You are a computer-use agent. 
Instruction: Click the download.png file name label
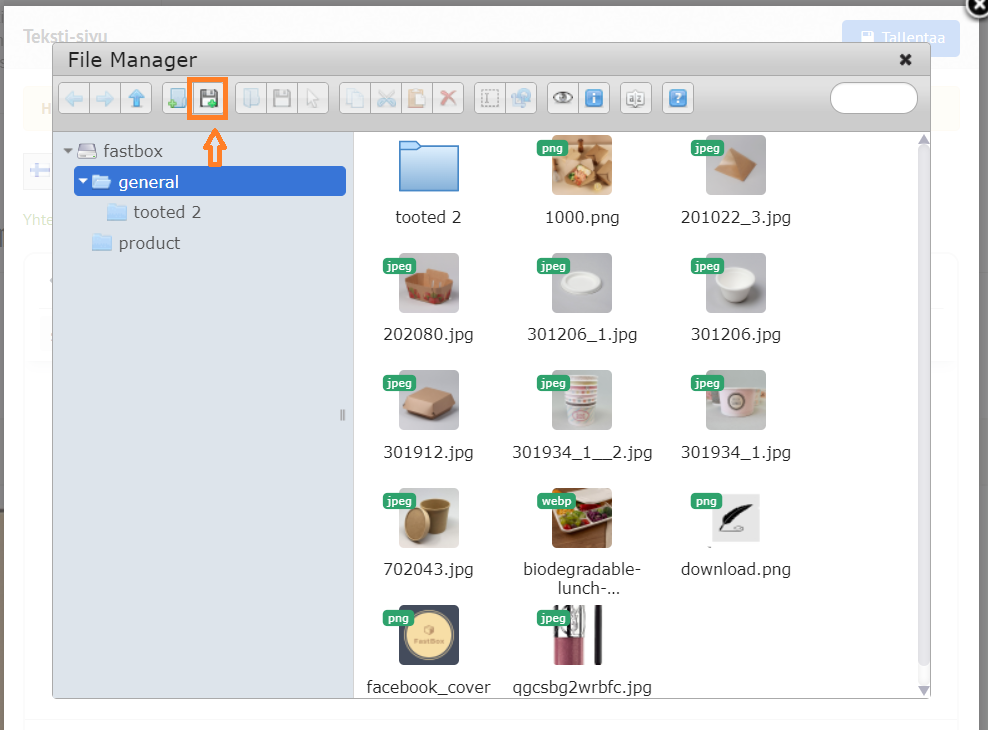point(735,569)
